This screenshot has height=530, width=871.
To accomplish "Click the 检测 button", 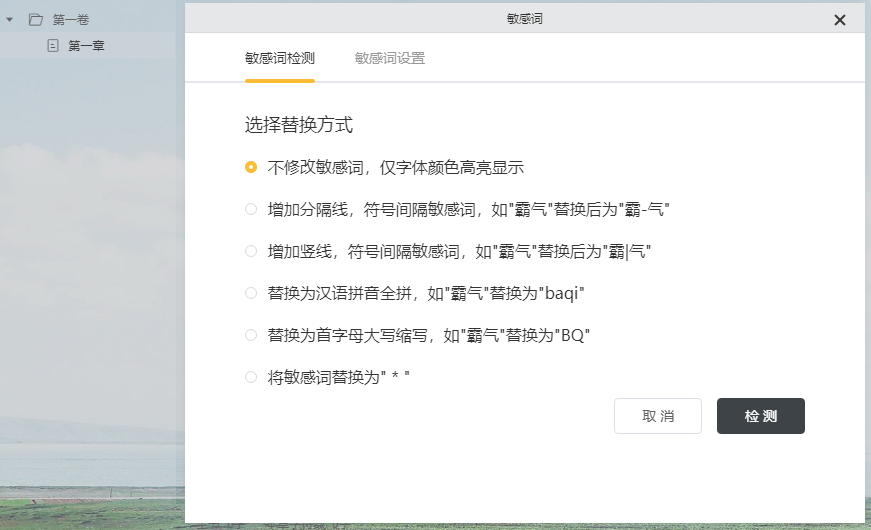I will (x=760, y=416).
